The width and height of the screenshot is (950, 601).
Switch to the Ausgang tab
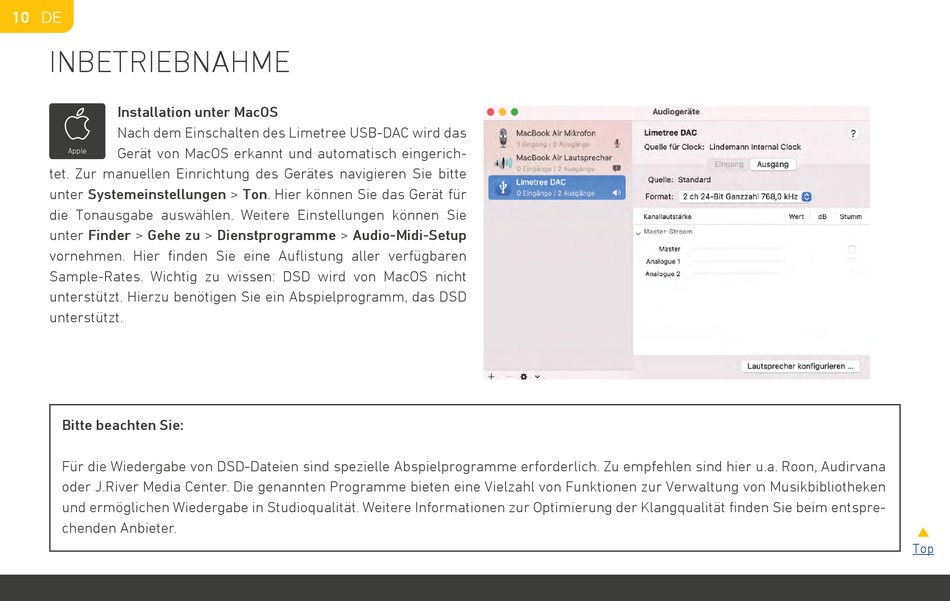click(772, 164)
